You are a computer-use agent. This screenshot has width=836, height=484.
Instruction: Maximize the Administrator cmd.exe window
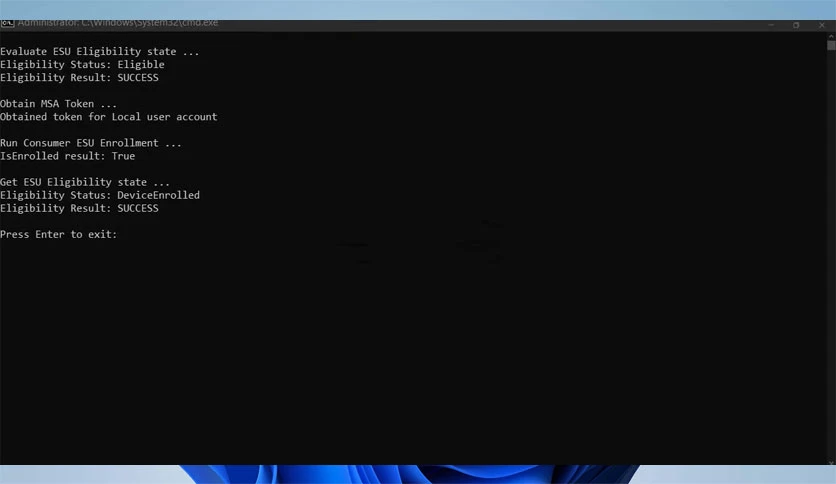(x=796, y=25)
